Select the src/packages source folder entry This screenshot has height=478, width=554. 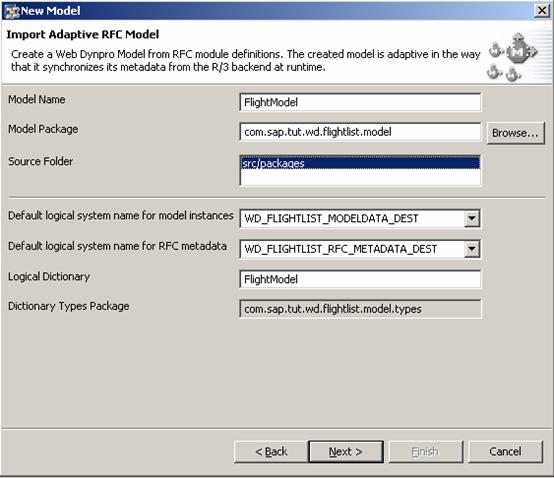360,163
